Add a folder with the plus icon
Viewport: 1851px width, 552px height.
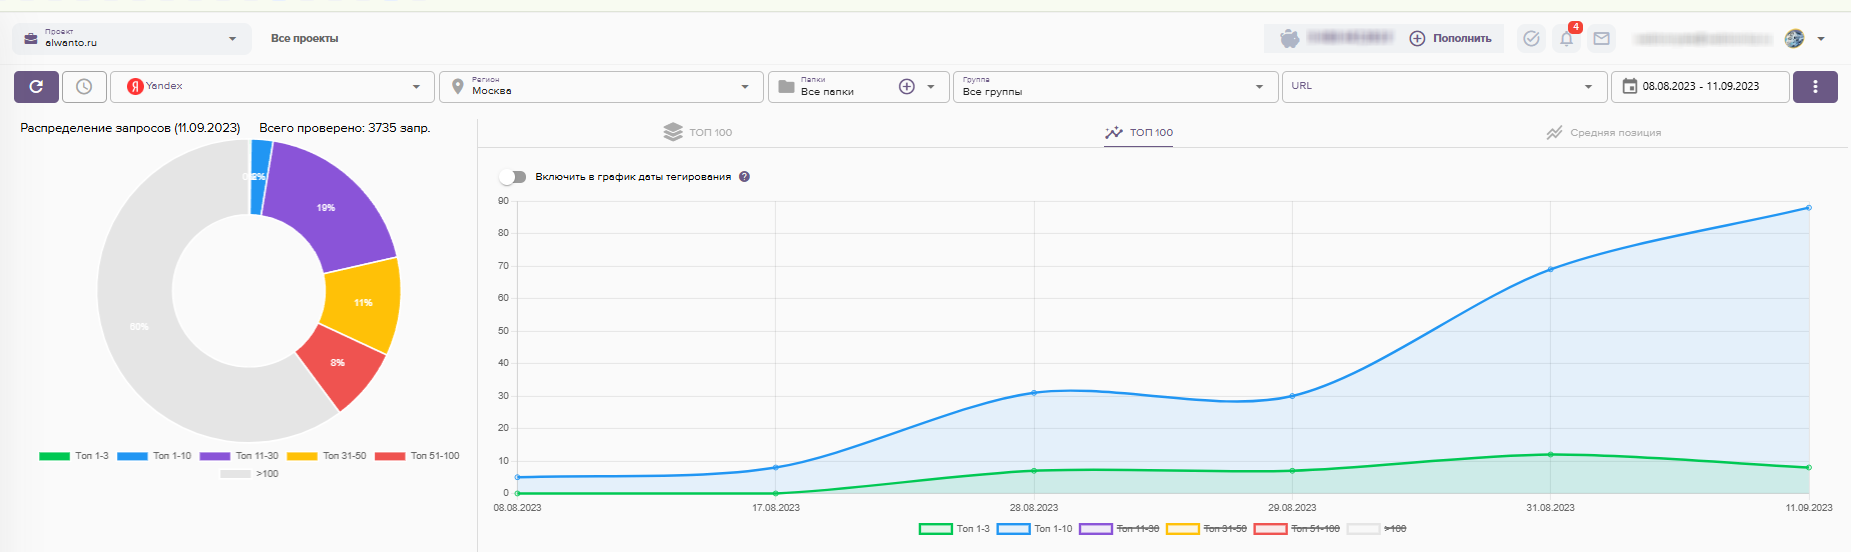[x=906, y=87]
